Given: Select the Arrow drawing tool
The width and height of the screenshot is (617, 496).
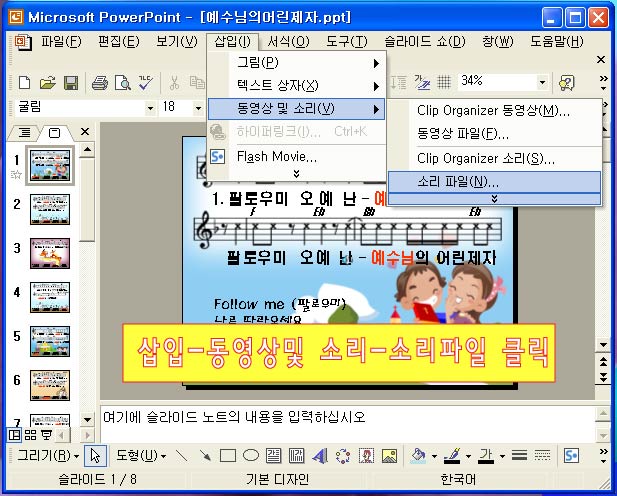Looking at the screenshot, I should click(x=205, y=456).
